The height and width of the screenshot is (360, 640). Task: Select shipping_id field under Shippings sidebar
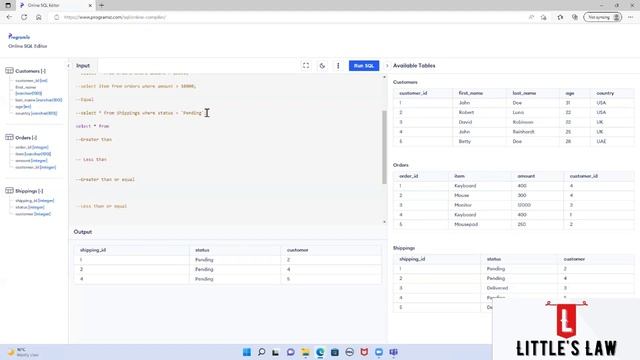[x=35, y=200]
